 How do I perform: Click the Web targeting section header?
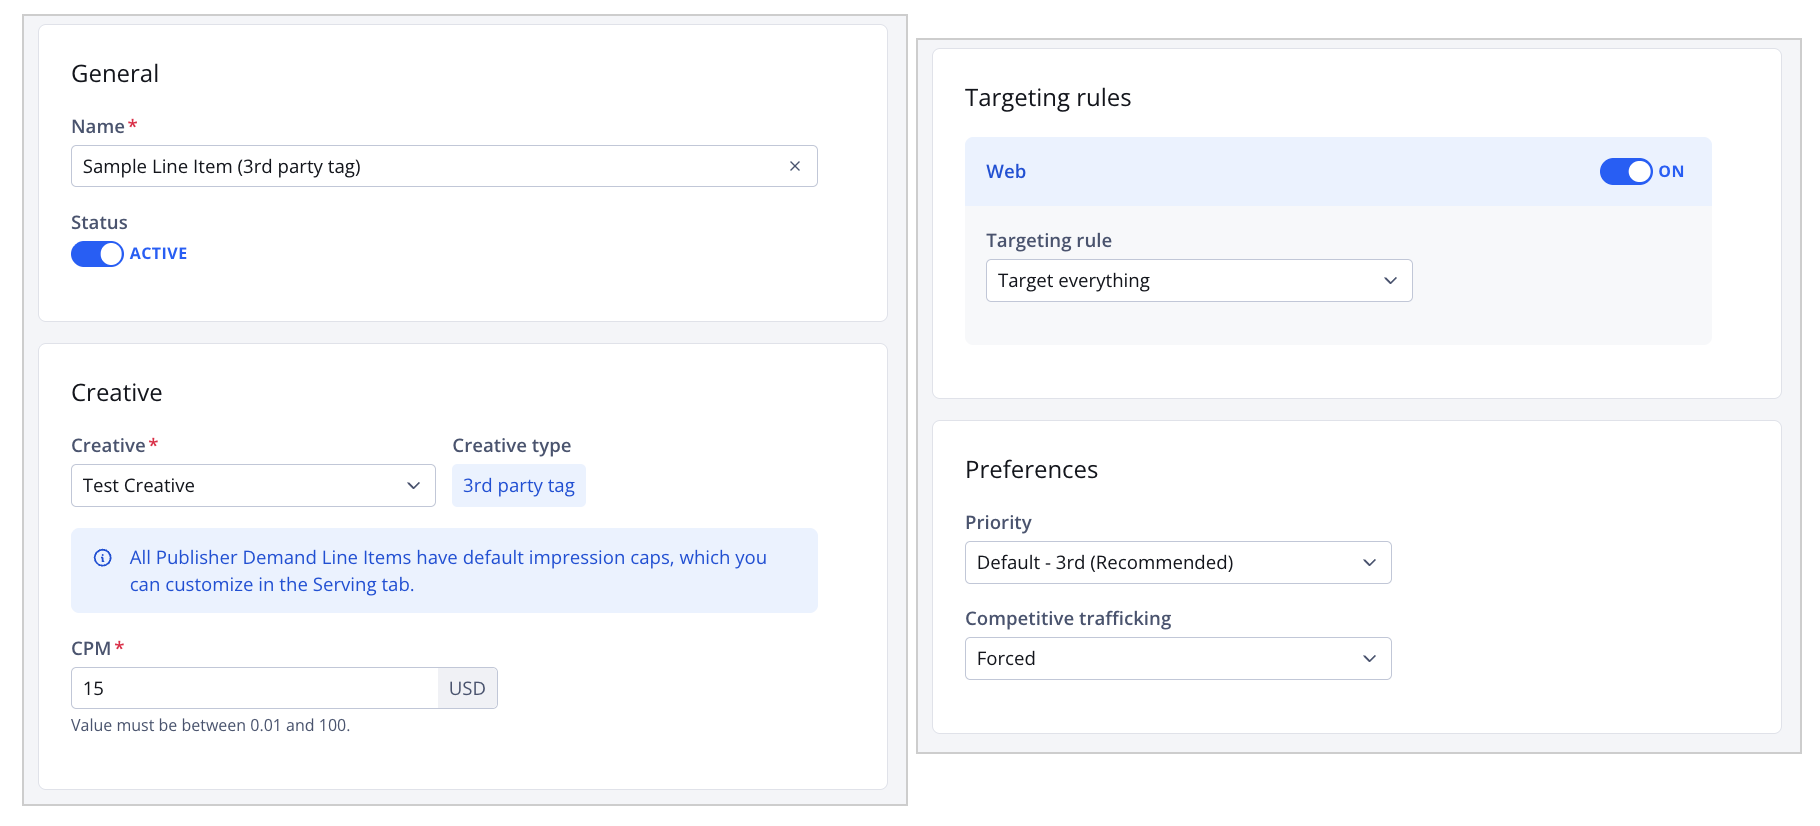pyautogui.click(x=1338, y=172)
